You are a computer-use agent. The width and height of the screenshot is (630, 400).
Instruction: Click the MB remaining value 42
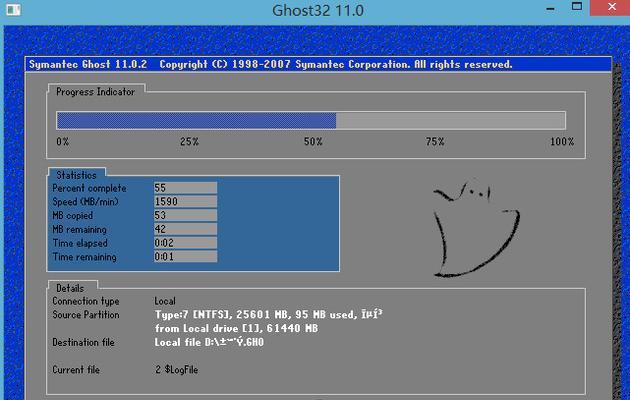(x=185, y=229)
